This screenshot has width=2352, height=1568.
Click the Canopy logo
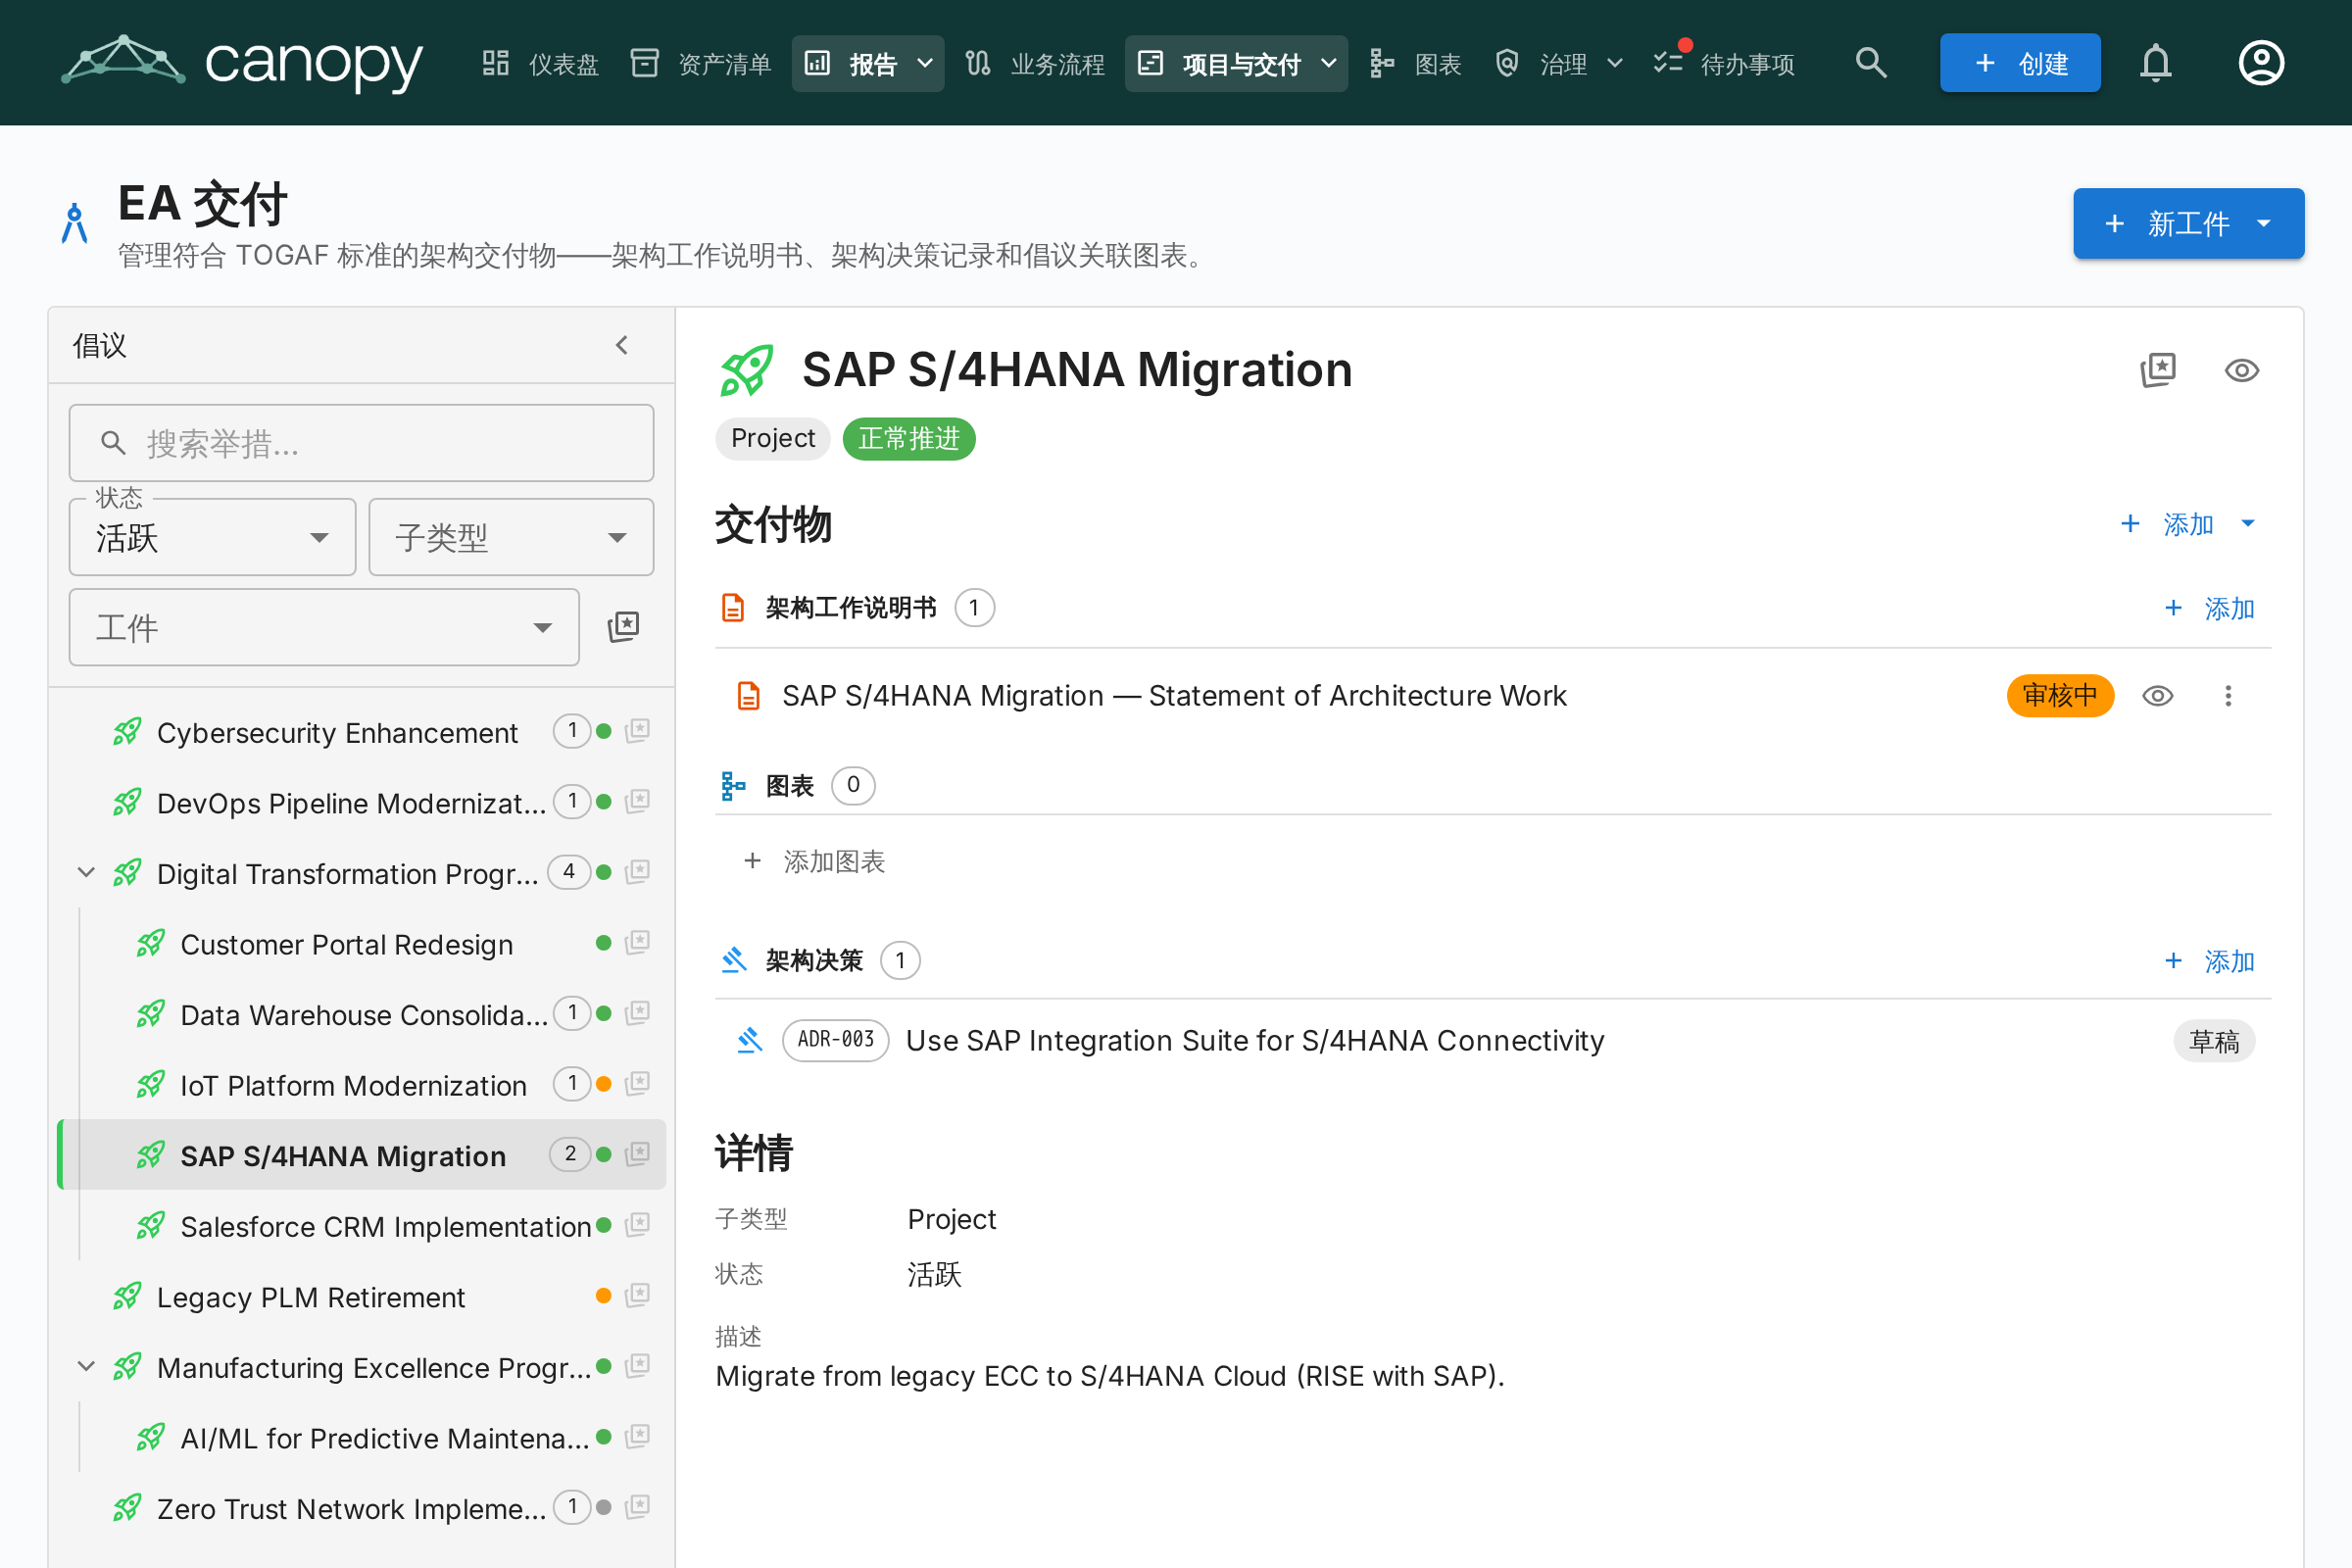pyautogui.click(x=242, y=62)
